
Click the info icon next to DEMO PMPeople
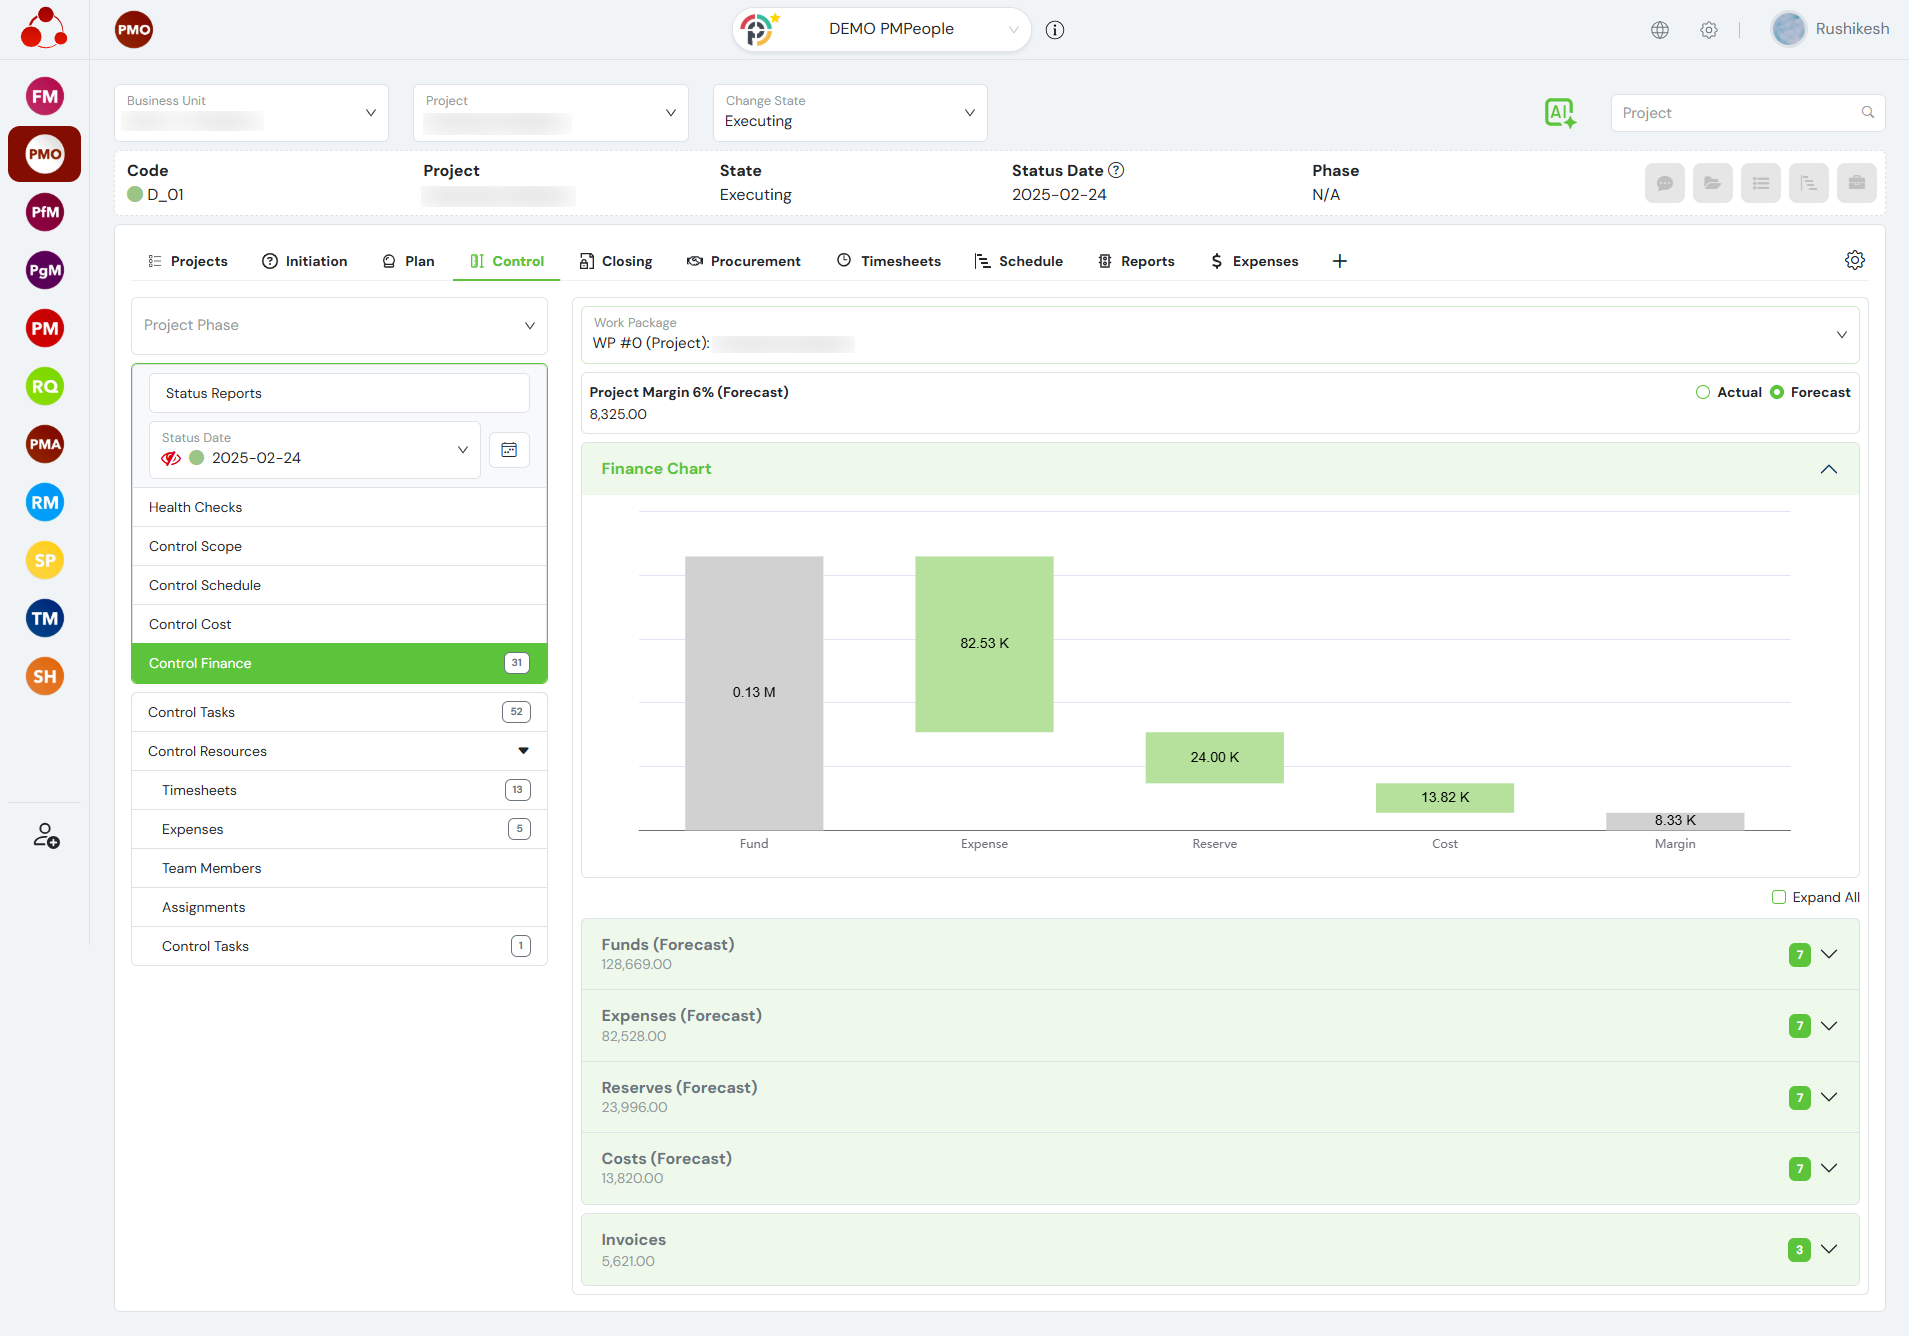1055,30
